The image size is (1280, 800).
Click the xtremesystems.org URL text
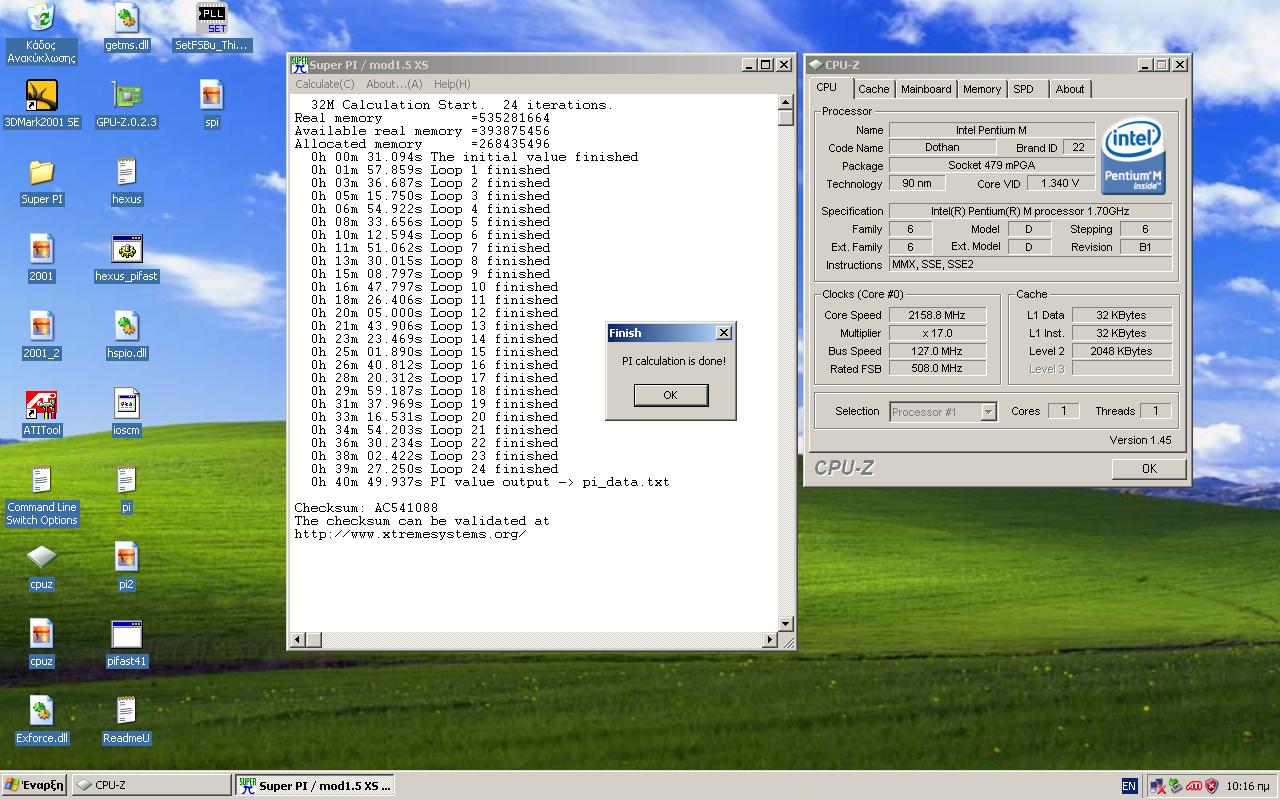[x=410, y=534]
